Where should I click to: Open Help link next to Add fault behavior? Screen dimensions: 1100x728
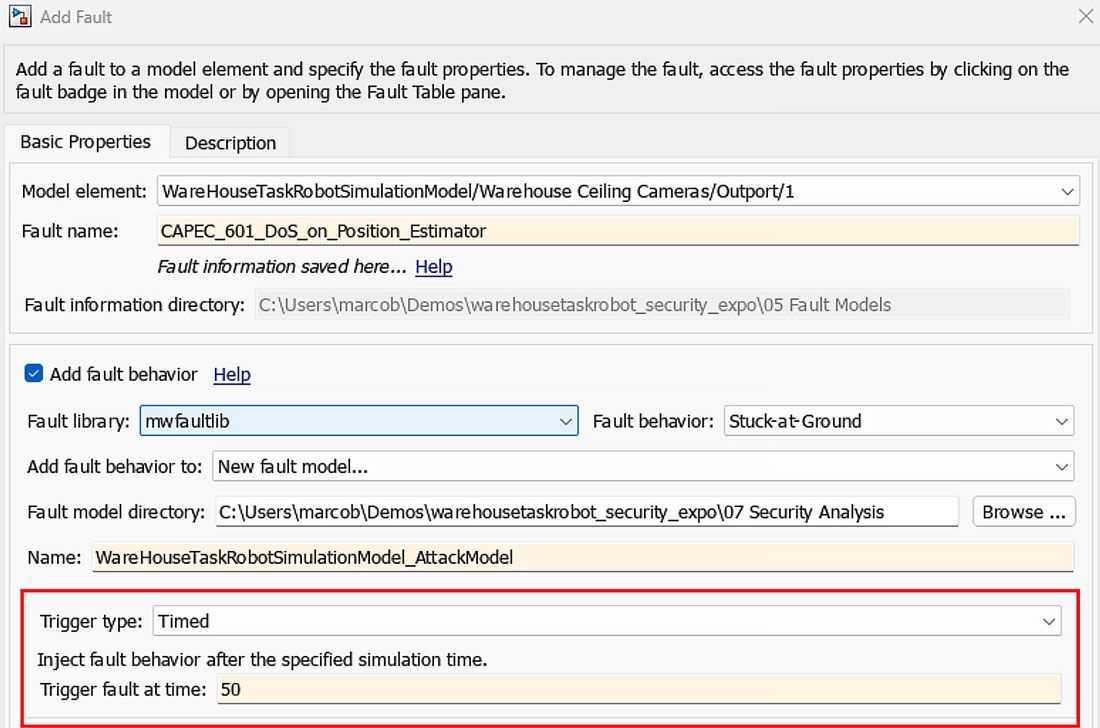click(x=232, y=374)
